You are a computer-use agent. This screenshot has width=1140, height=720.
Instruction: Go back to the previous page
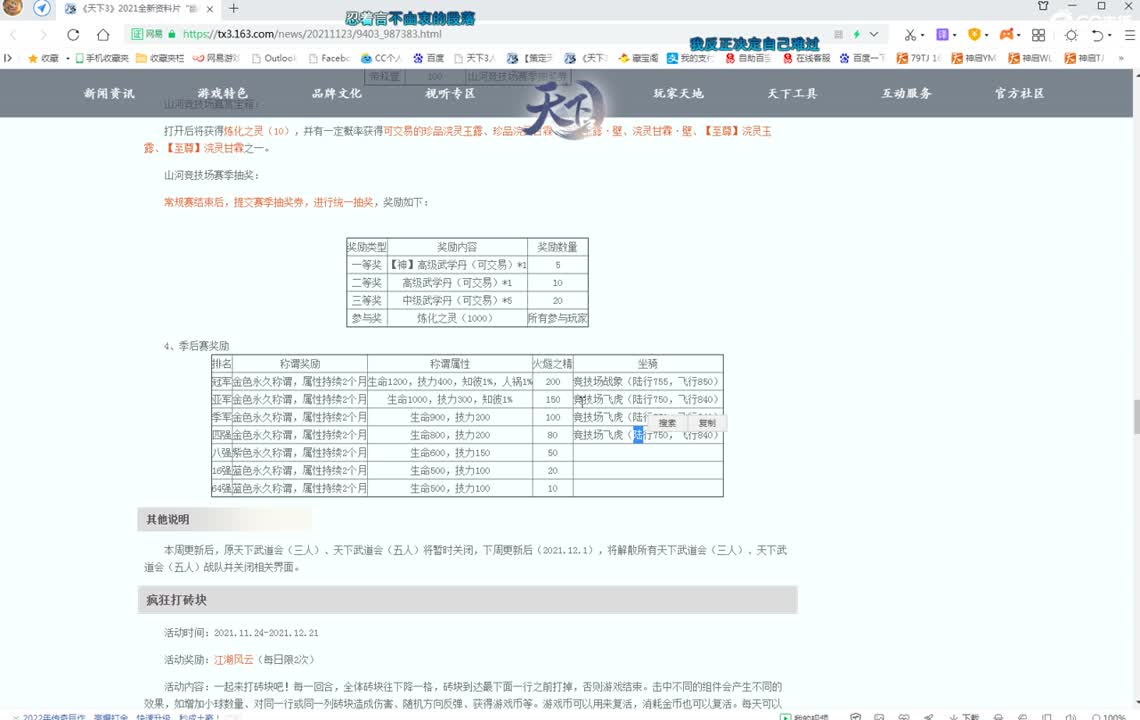tap(13, 34)
